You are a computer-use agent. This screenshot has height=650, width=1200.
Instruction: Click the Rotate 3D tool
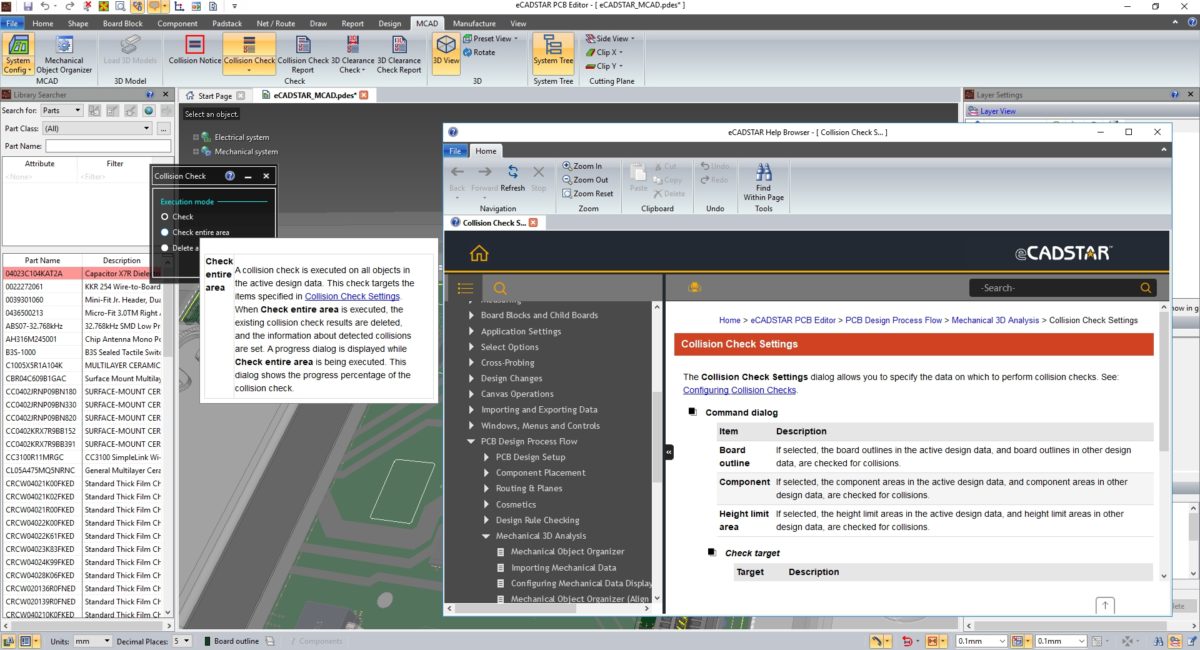tap(478, 52)
